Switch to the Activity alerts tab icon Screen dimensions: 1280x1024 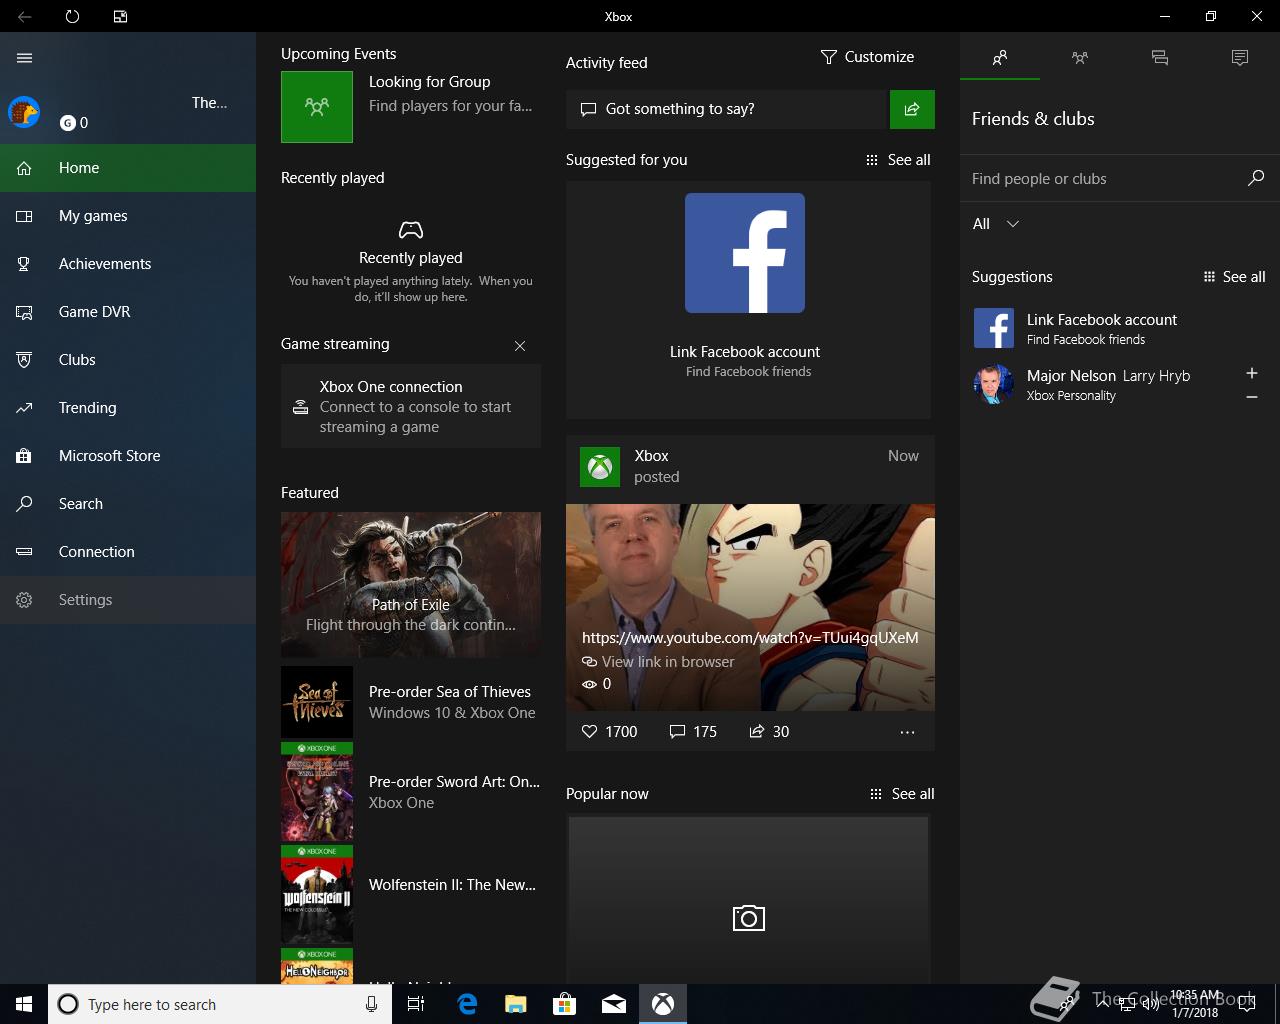pos(1240,58)
